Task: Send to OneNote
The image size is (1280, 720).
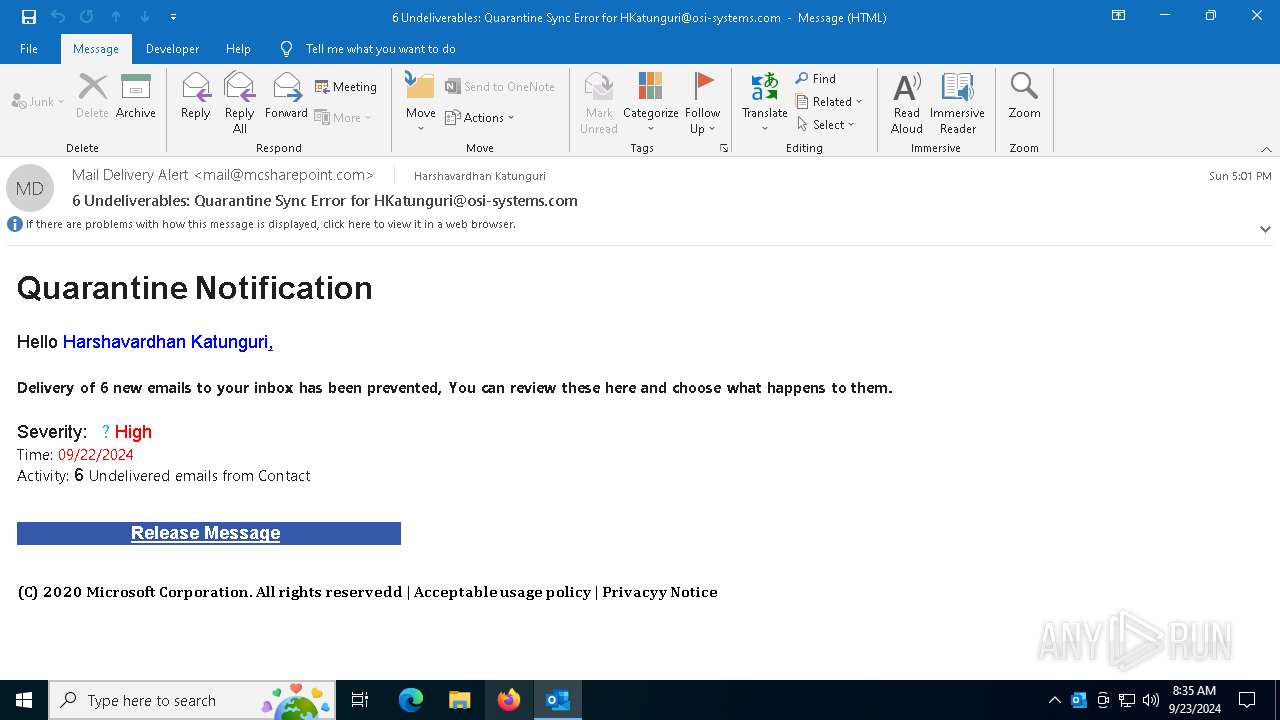Action: click(499, 87)
